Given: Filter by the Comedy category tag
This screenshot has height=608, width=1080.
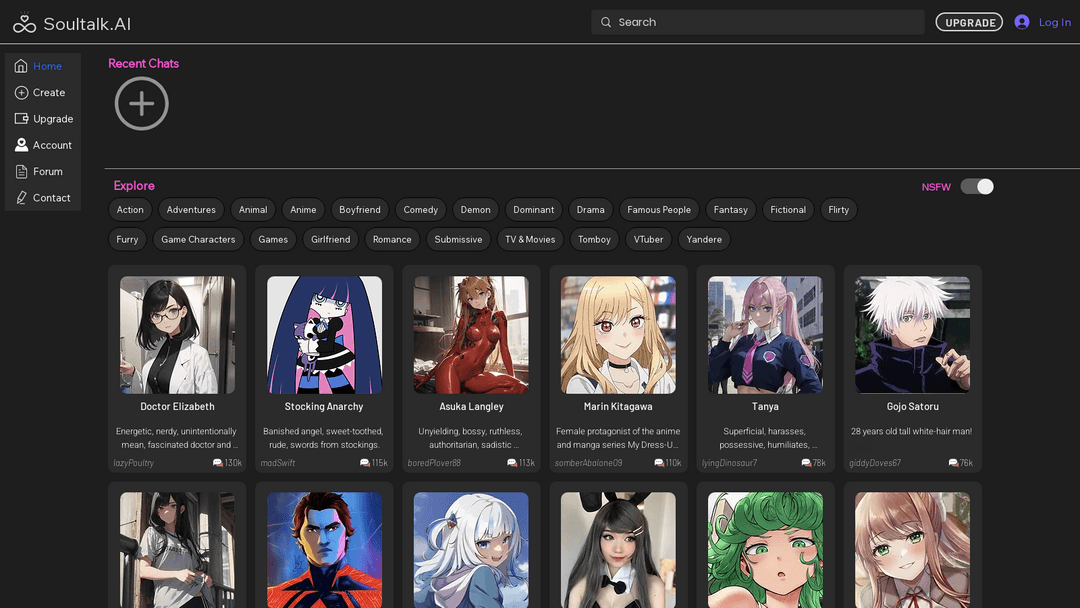Looking at the screenshot, I should click(420, 210).
